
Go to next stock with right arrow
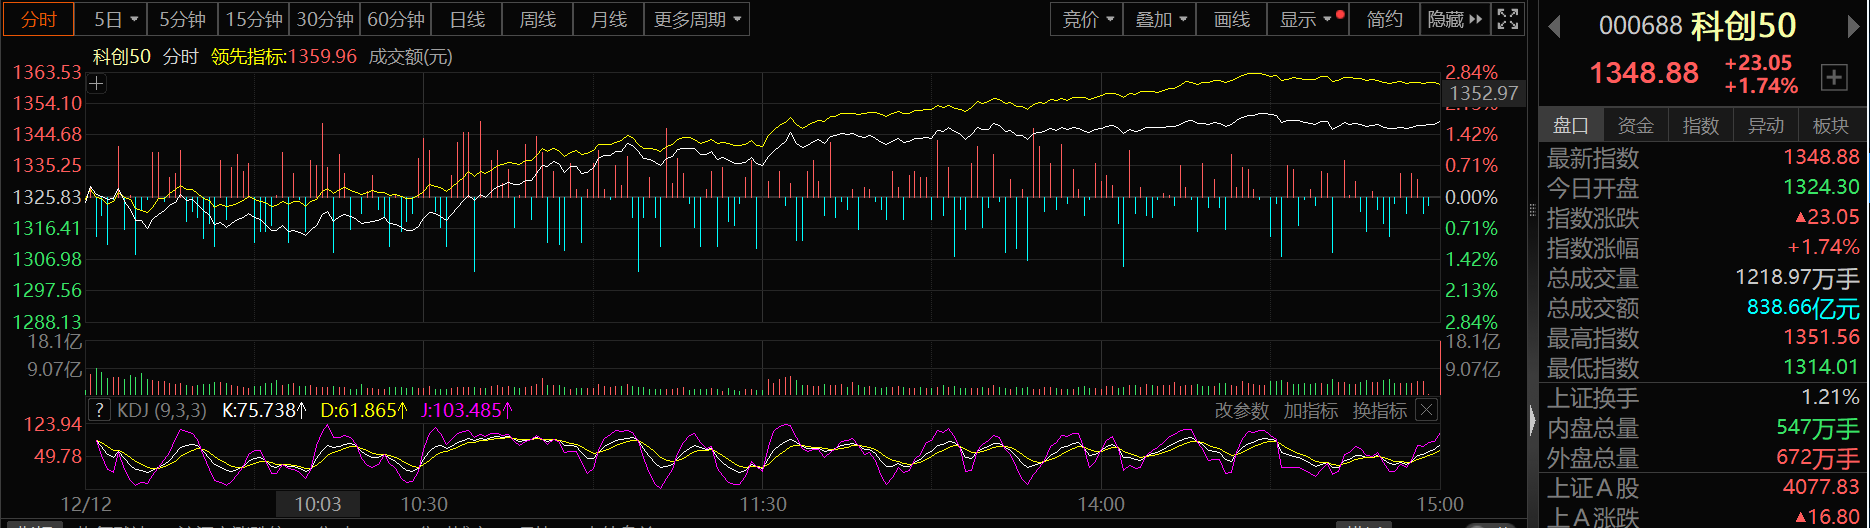tap(1853, 26)
